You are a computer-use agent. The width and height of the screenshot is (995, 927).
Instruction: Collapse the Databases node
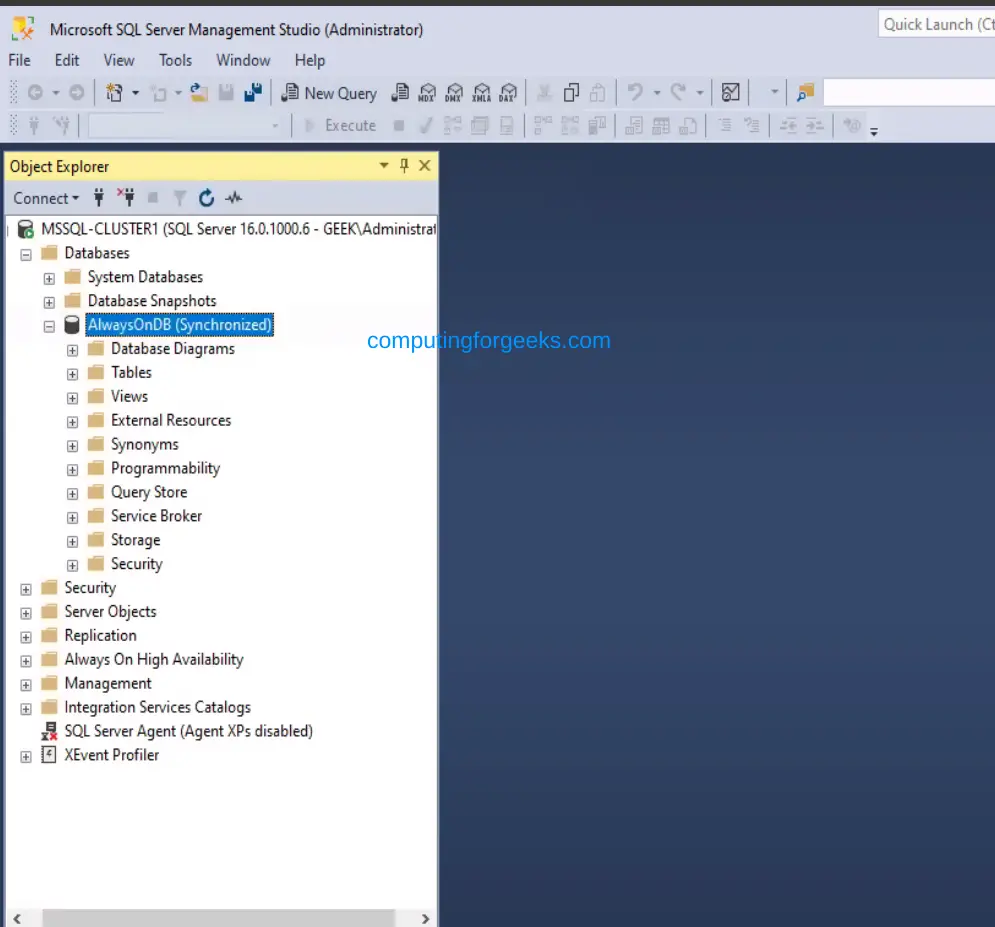(x=26, y=255)
